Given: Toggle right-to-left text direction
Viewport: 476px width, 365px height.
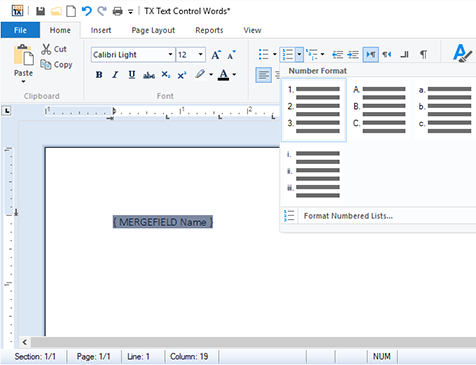Looking at the screenshot, I should coord(387,54).
